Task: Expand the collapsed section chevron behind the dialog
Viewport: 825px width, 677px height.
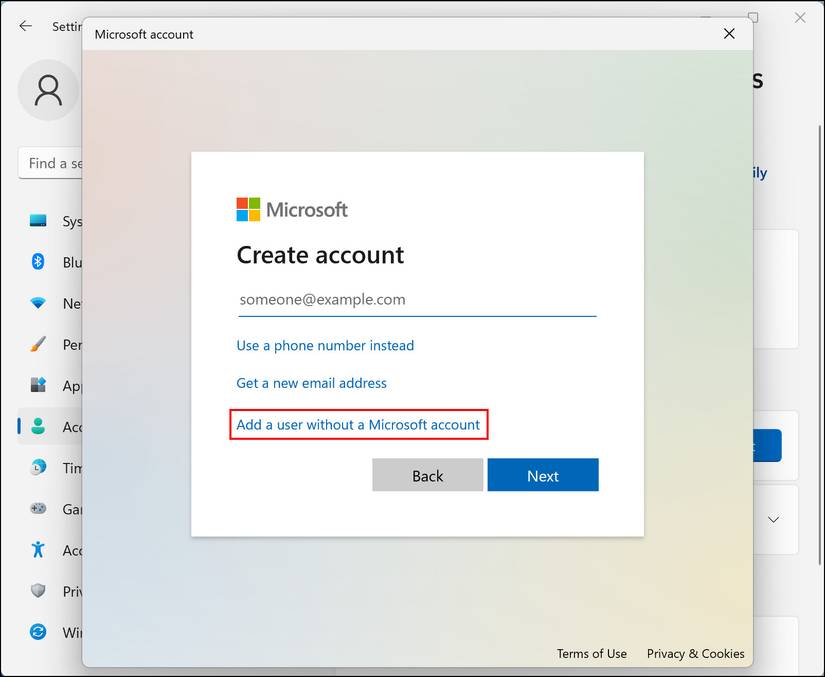Action: click(772, 519)
